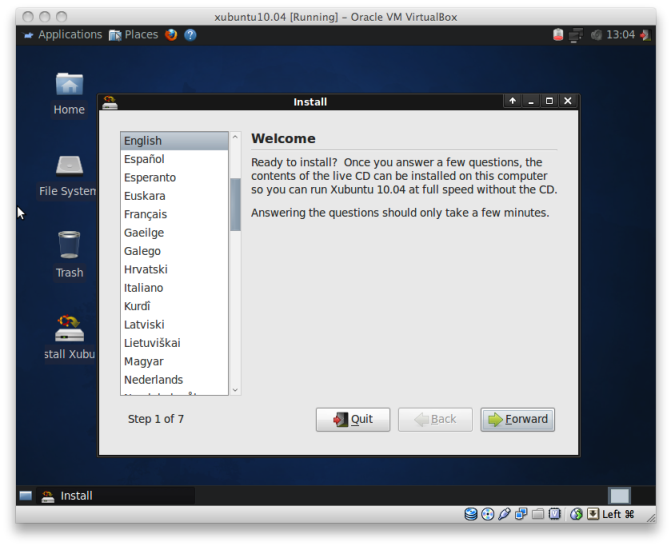Open the Install window menu icon

click(x=110, y=102)
